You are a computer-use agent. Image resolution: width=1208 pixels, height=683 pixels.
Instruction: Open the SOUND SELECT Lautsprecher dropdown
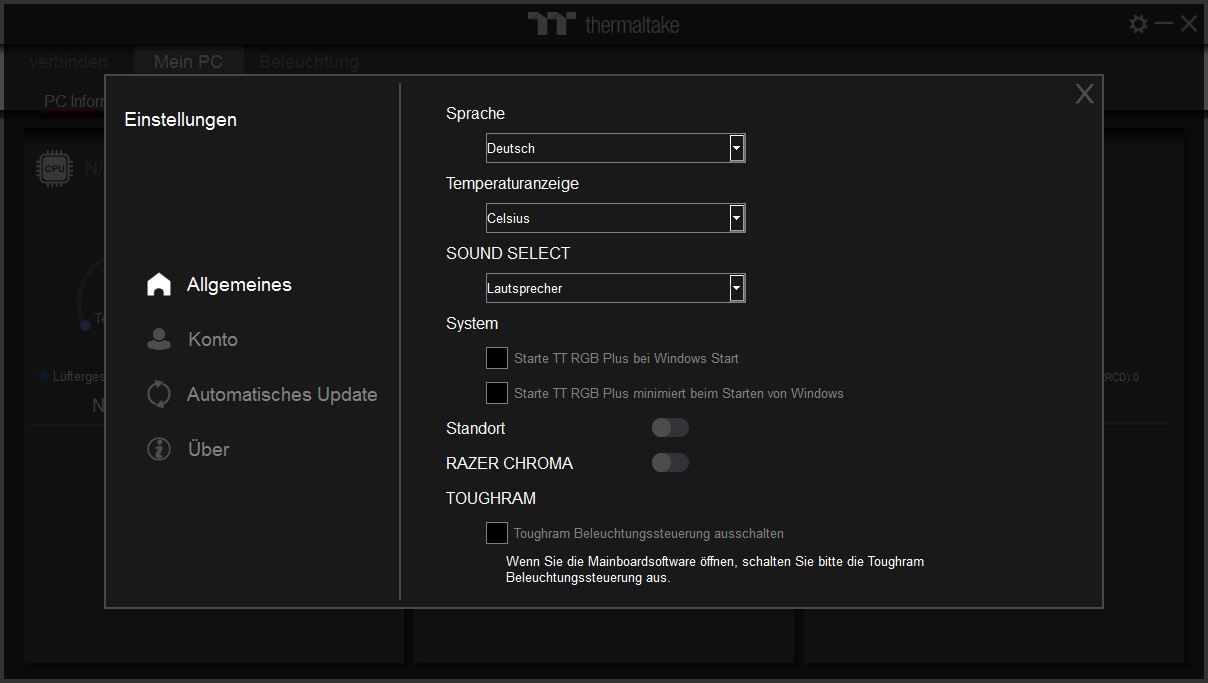616,288
